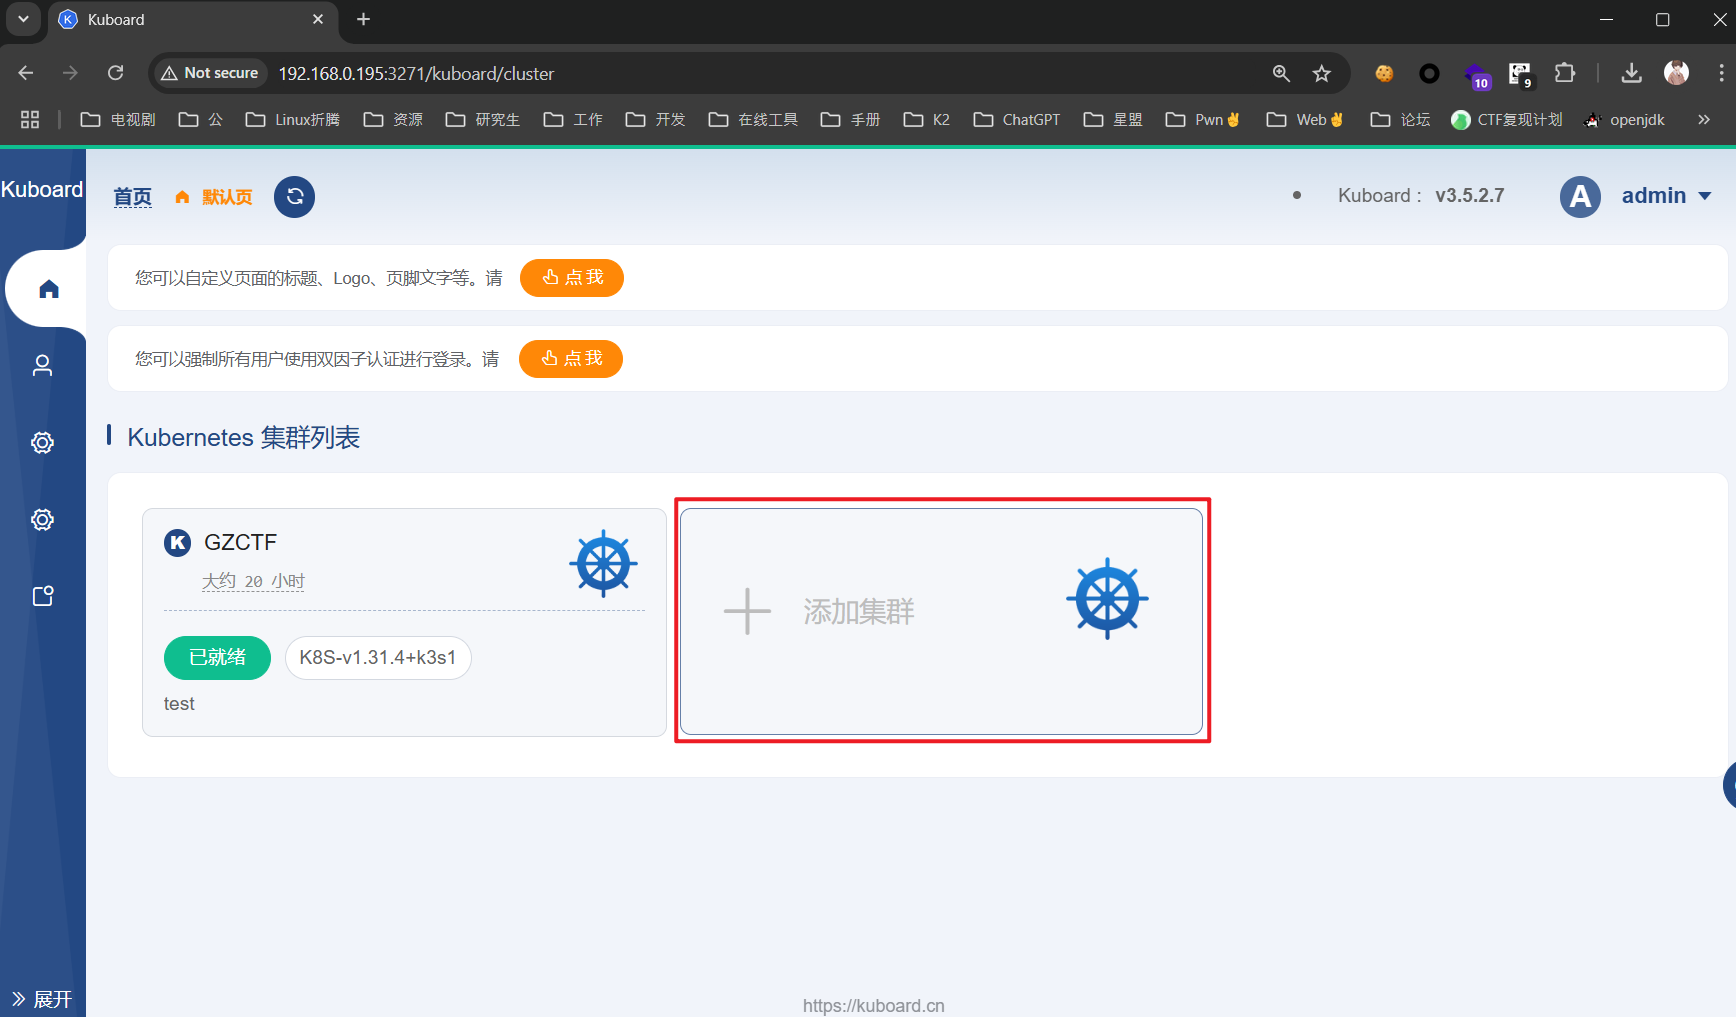The image size is (1736, 1017).
Task: Open the 开发 bookmark folder
Action: pyautogui.click(x=655, y=120)
